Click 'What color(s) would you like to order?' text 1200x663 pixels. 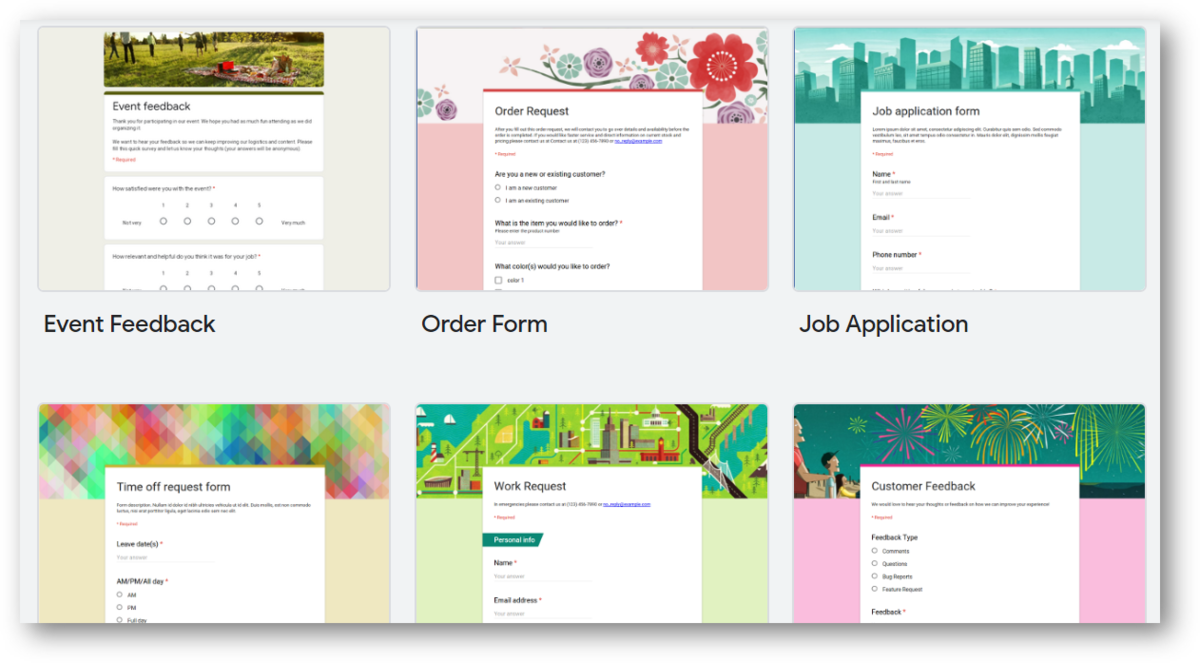click(x=552, y=266)
